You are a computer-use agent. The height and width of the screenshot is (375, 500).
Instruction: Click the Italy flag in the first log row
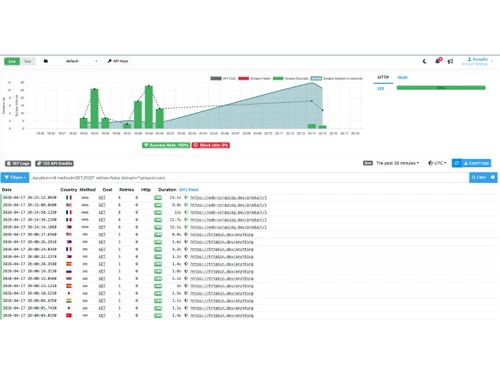click(69, 198)
